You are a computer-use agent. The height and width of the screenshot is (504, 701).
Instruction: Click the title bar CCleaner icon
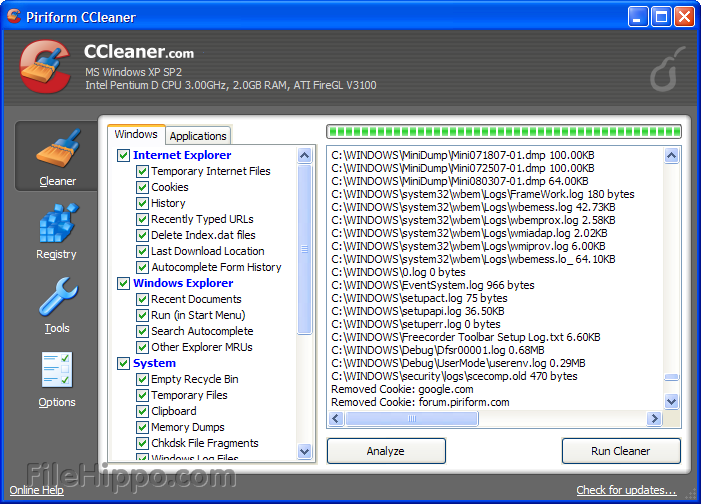point(14,17)
